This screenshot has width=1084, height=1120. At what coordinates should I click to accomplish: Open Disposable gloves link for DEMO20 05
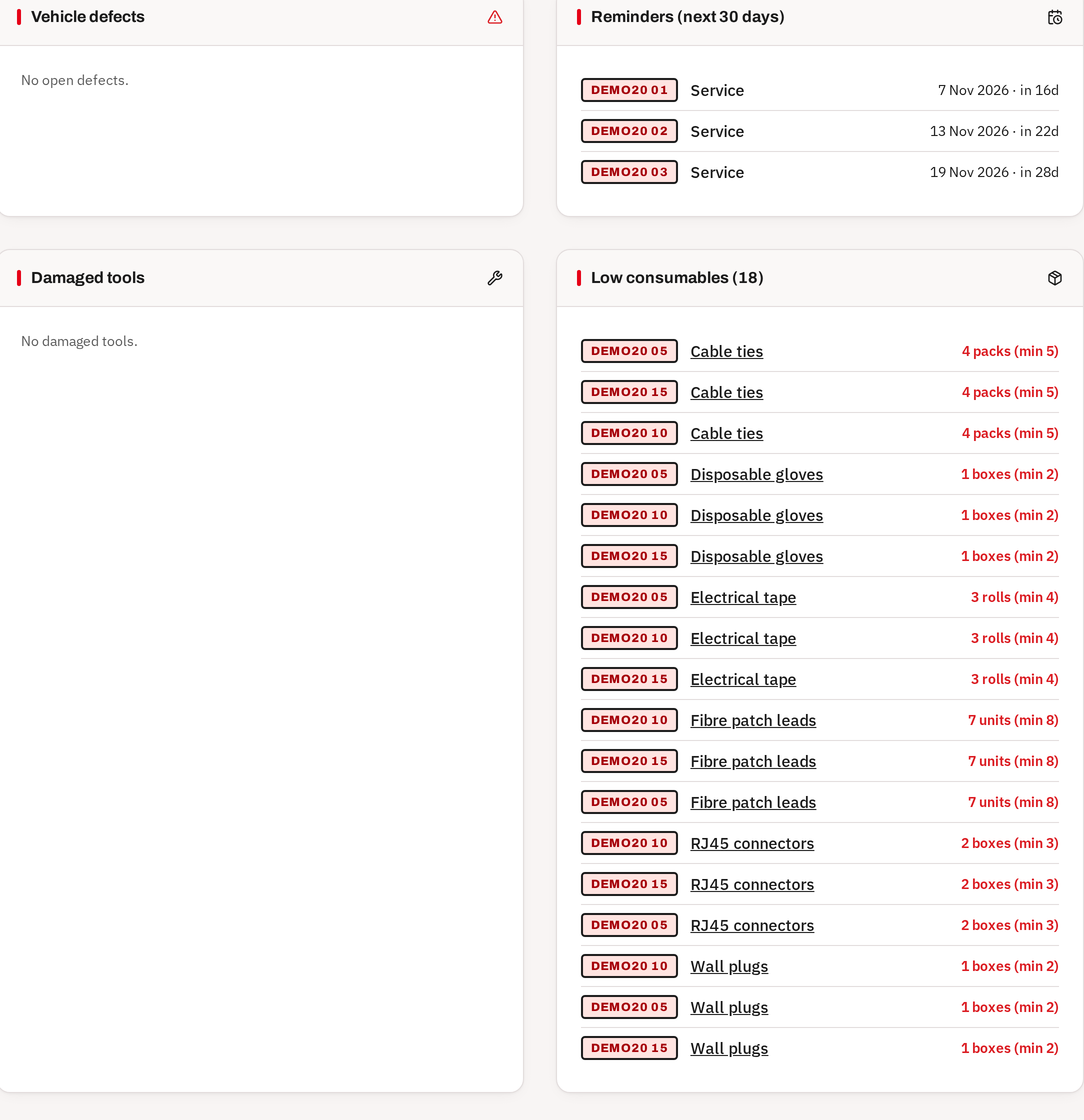click(x=756, y=474)
